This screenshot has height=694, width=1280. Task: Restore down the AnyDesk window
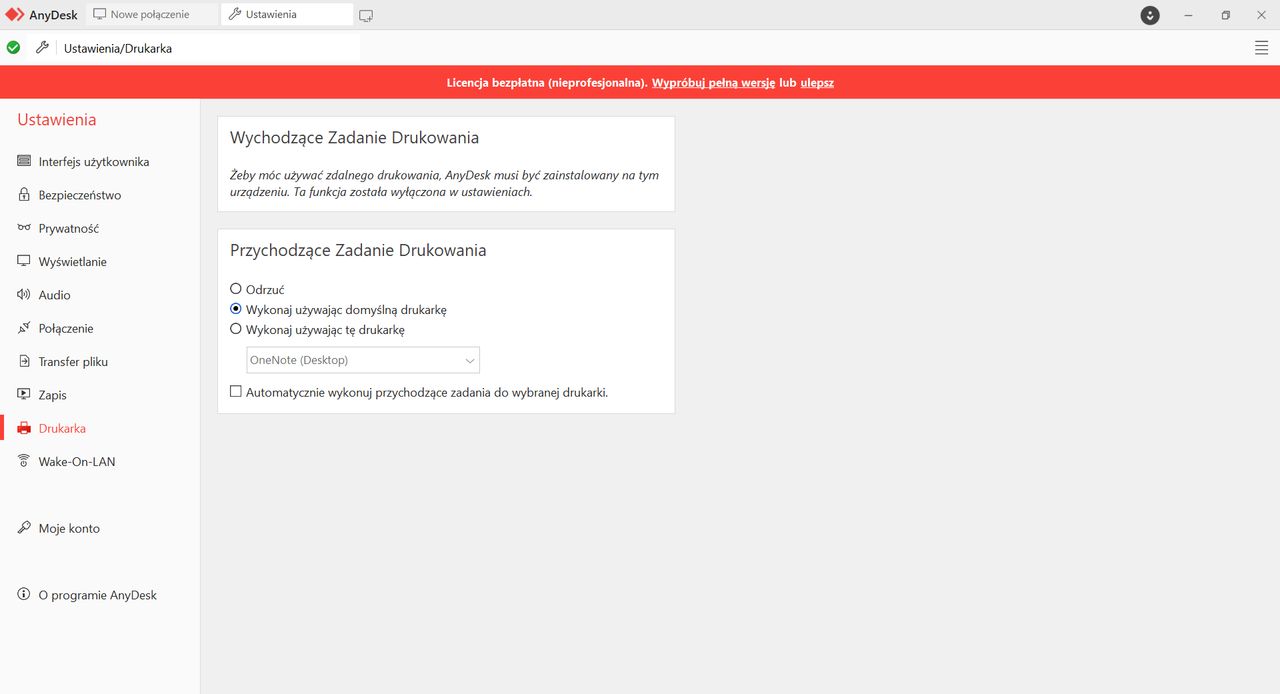1226,15
